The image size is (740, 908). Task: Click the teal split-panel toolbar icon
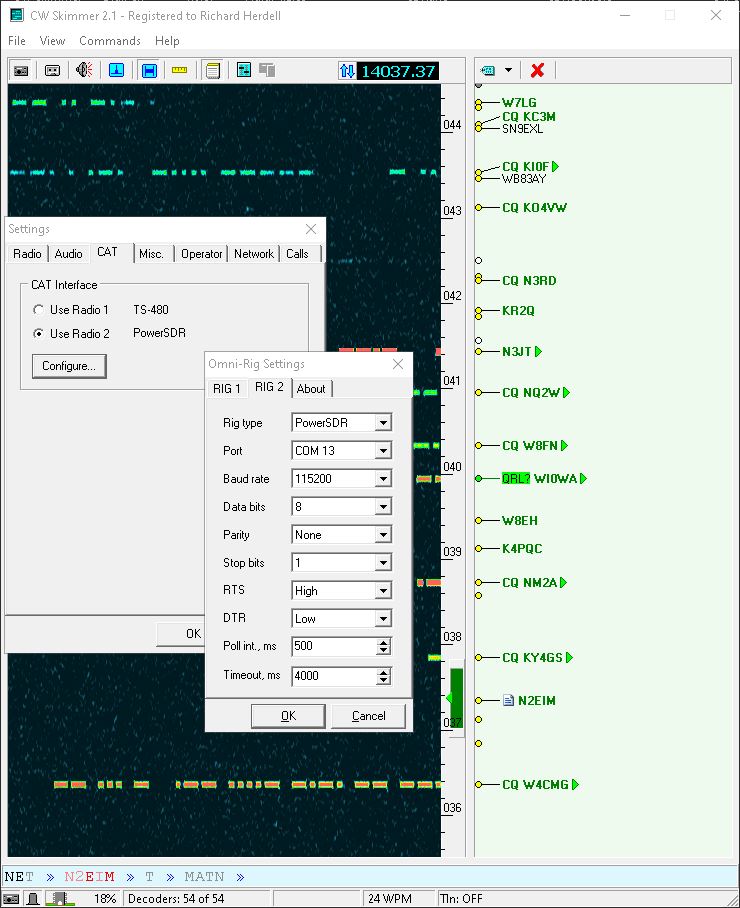[x=244, y=71]
